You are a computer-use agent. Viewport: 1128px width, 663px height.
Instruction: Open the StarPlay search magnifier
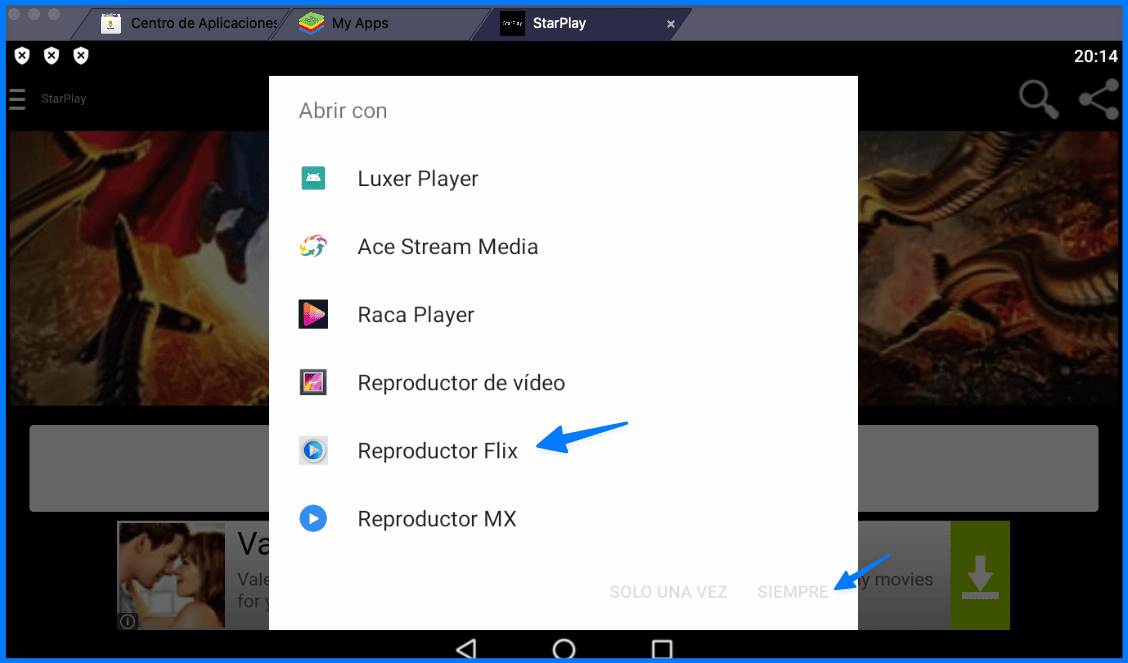click(1038, 99)
